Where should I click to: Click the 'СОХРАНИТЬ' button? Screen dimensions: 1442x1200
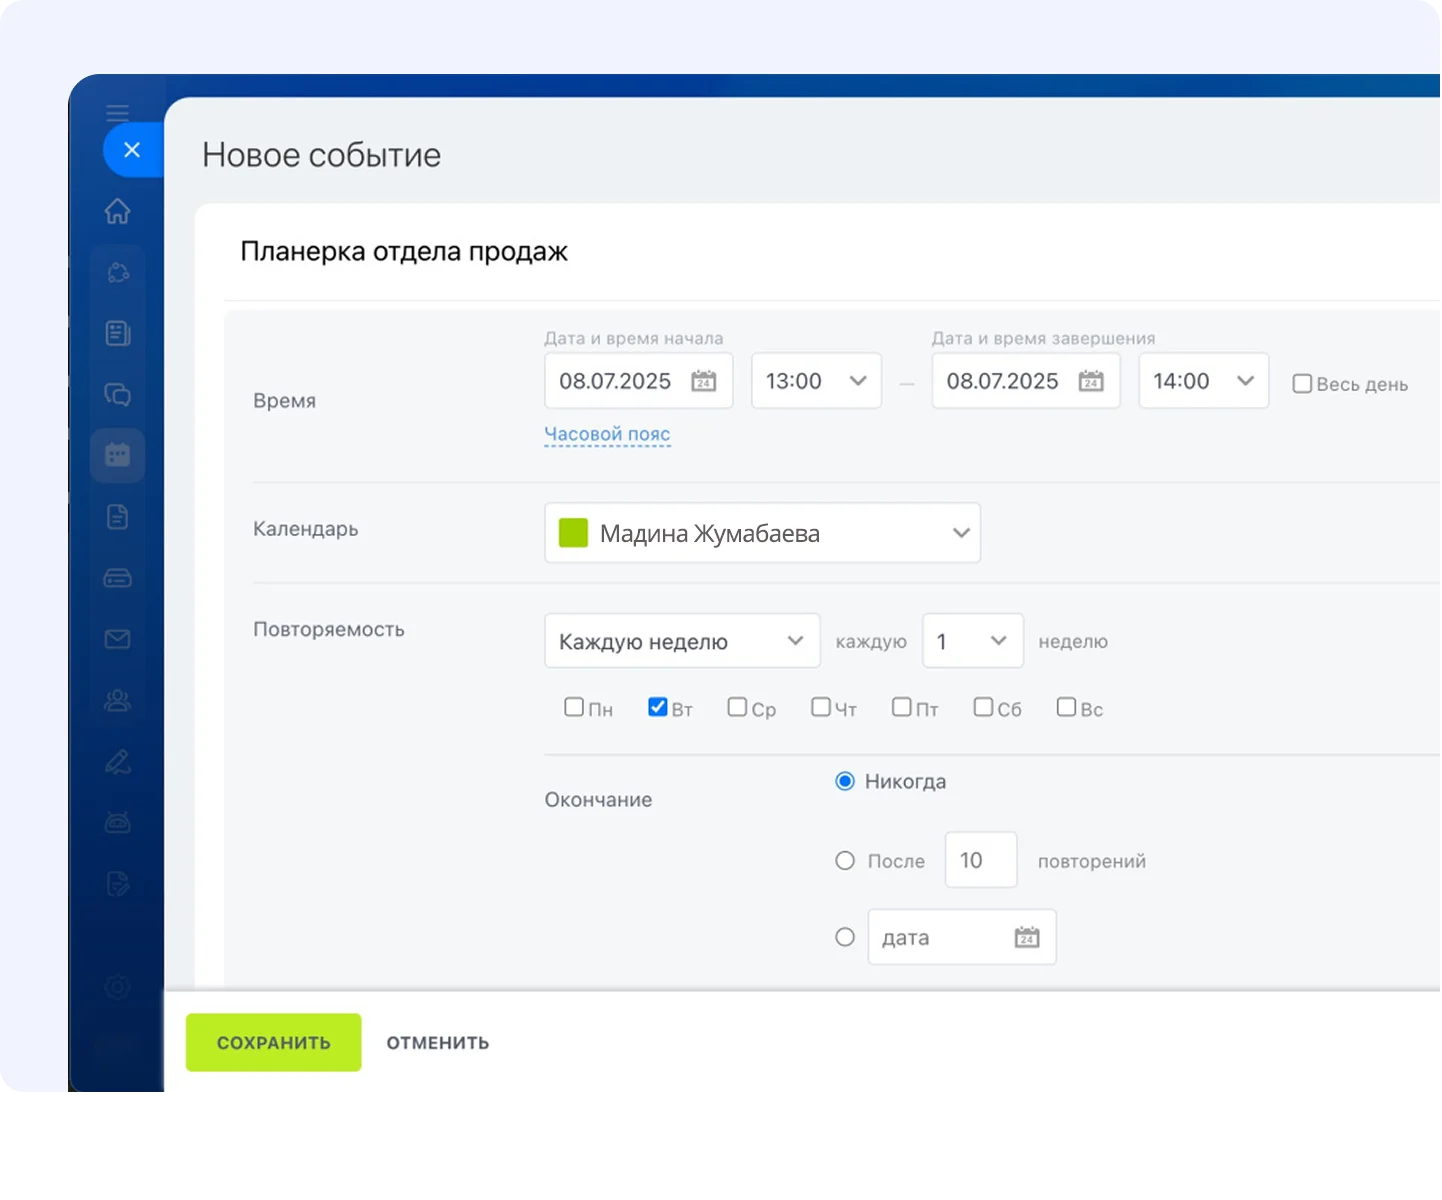[x=274, y=1042]
